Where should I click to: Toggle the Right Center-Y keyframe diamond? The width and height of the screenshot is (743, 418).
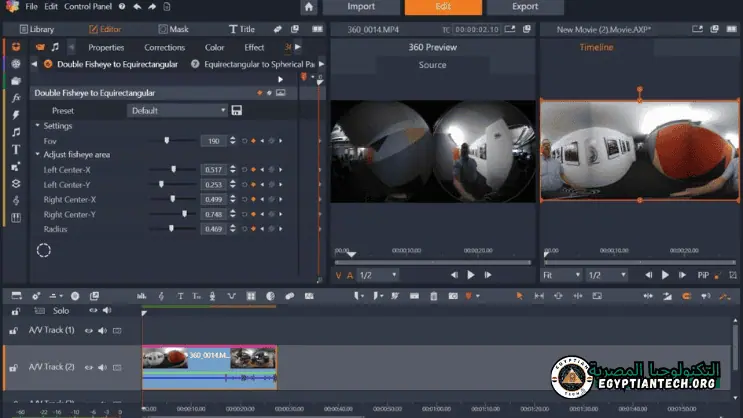coord(254,214)
